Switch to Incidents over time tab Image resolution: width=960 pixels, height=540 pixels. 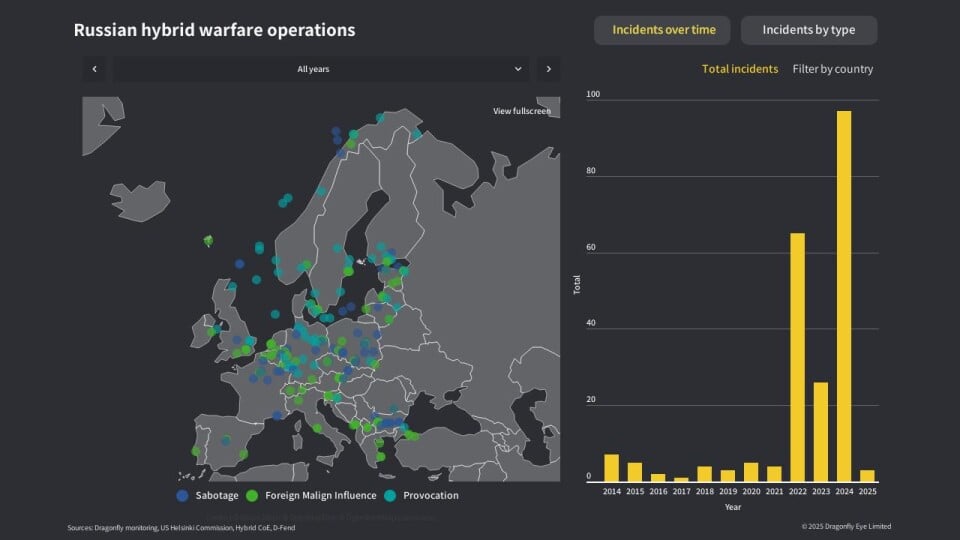[x=663, y=30]
